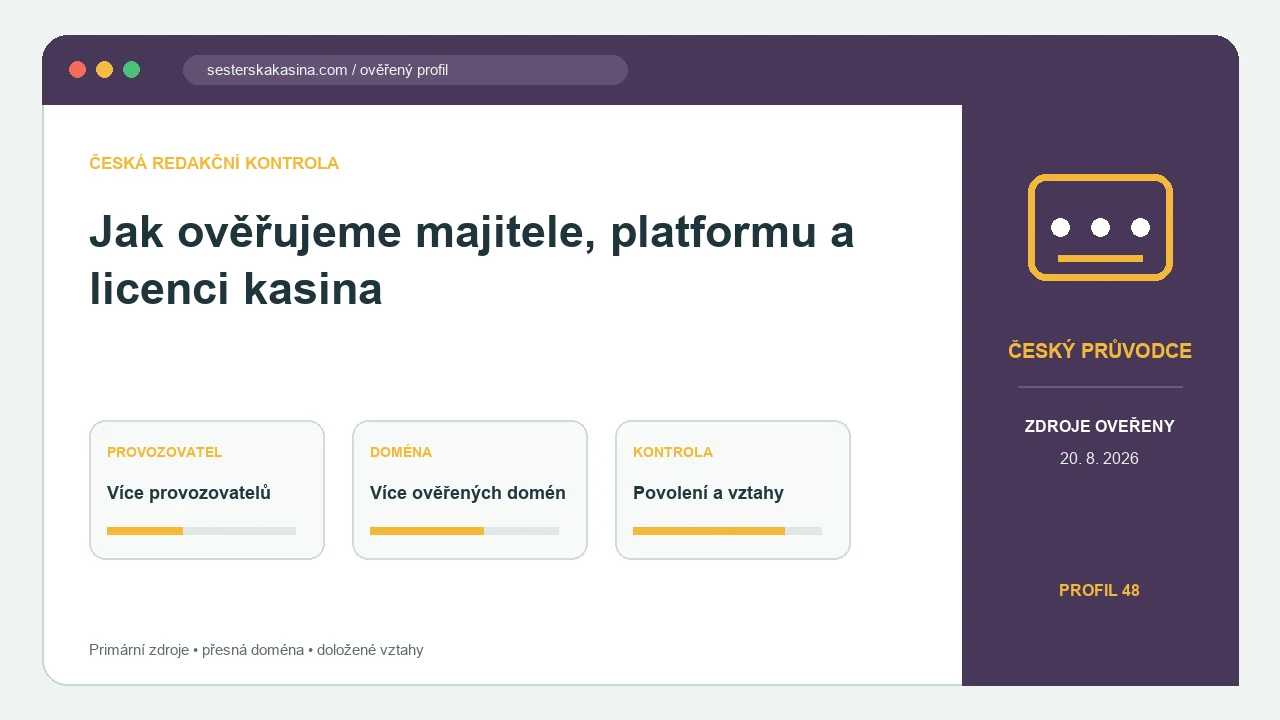Image resolution: width=1280 pixels, height=720 pixels.
Task: Click the text Více ověřených domén
Action: point(468,493)
